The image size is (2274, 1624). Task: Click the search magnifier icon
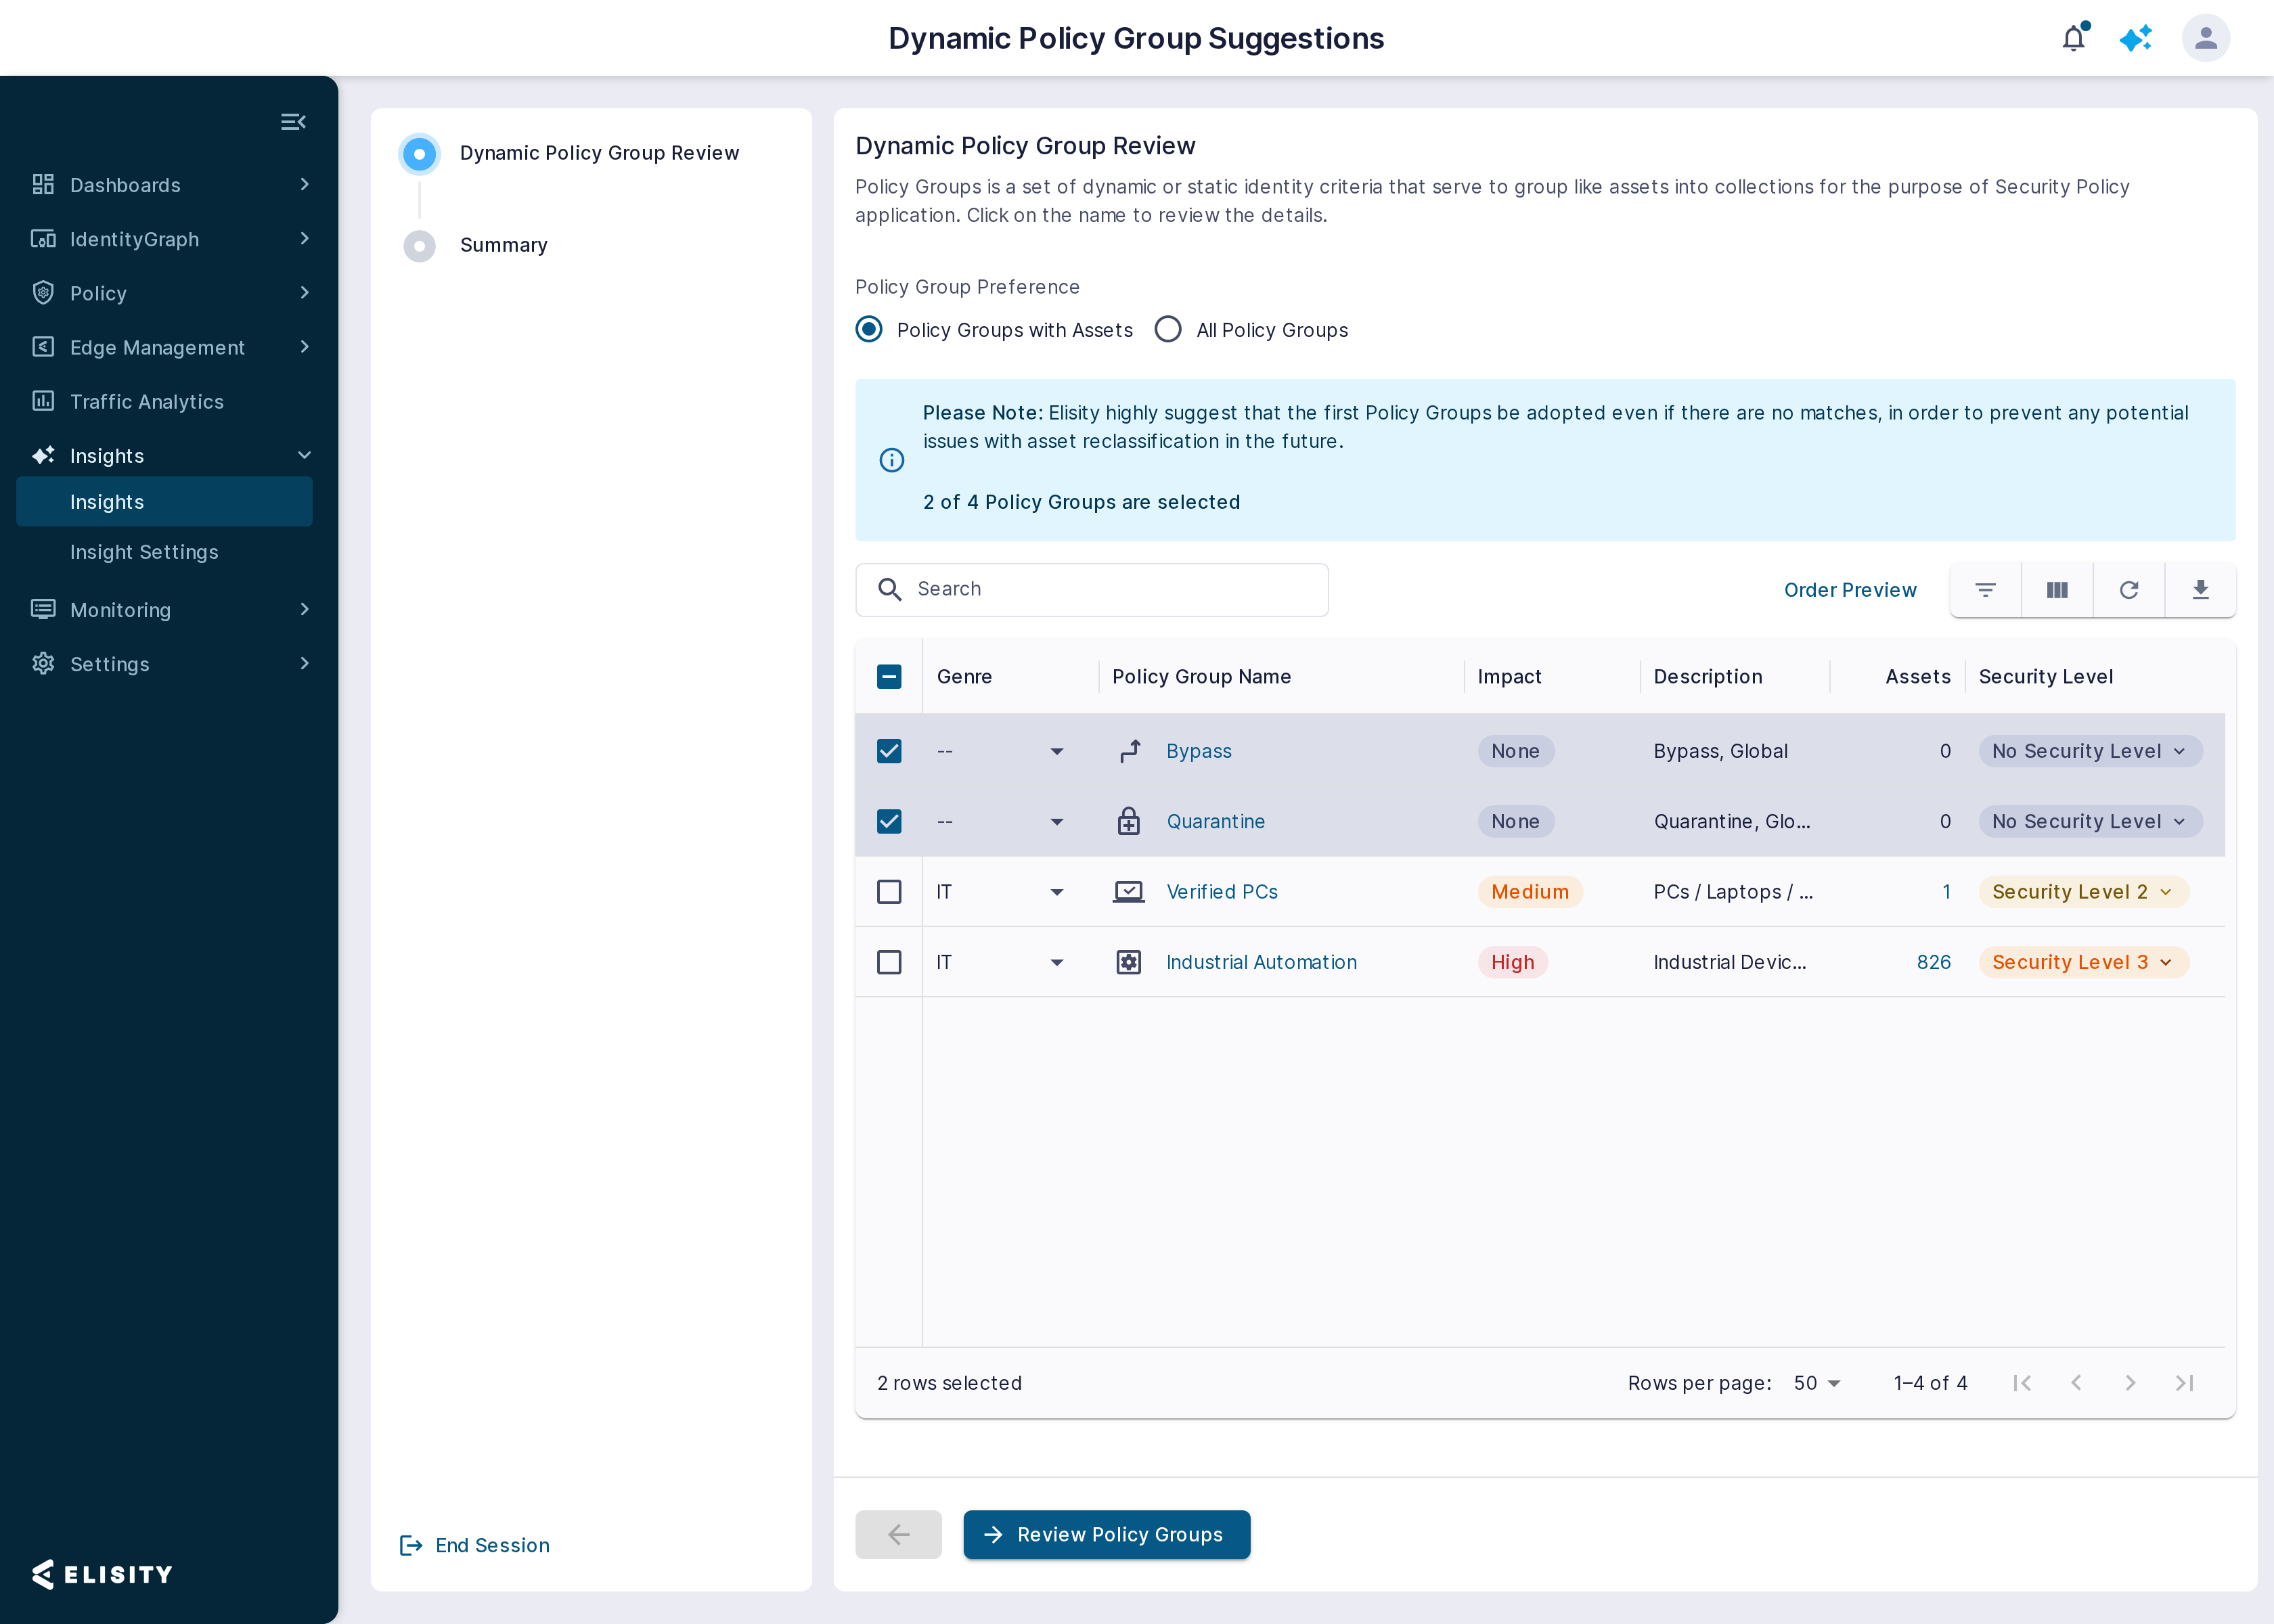pyautogui.click(x=889, y=589)
